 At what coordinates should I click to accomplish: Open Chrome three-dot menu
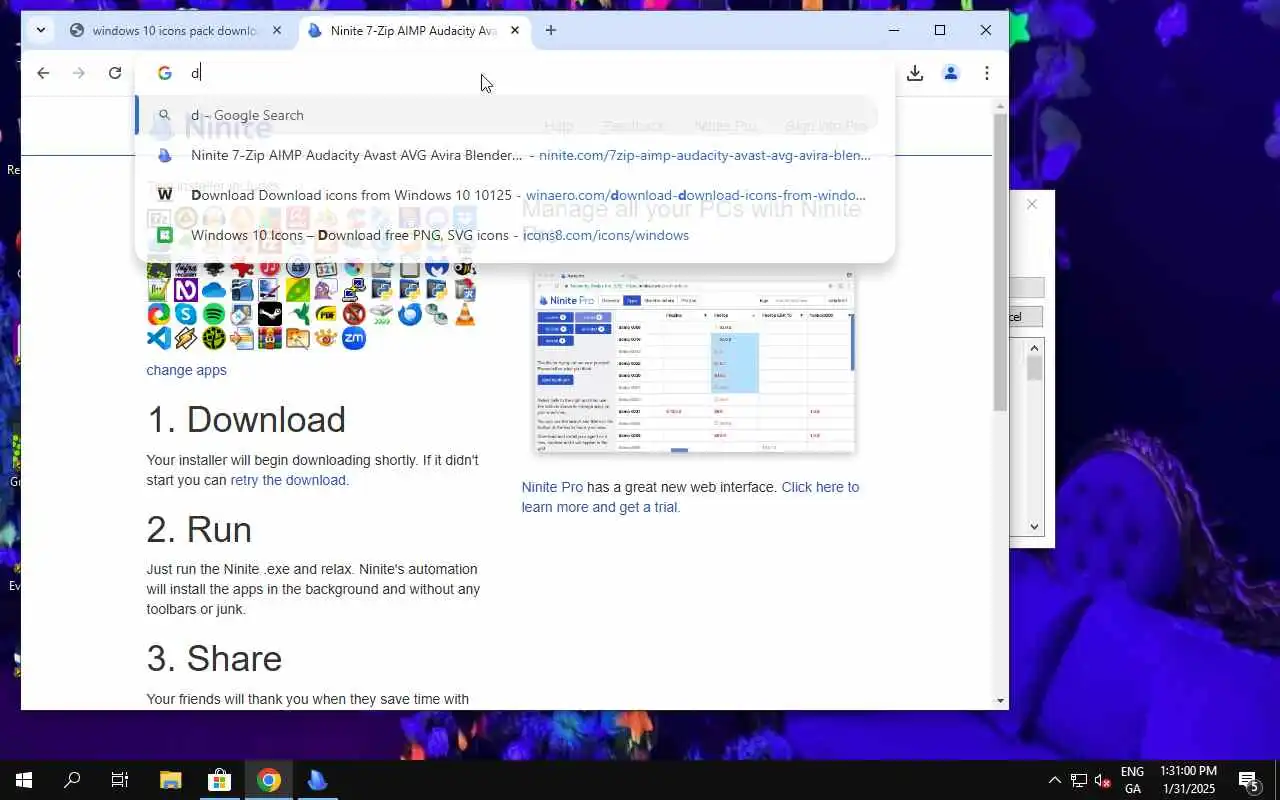pyautogui.click(x=987, y=73)
